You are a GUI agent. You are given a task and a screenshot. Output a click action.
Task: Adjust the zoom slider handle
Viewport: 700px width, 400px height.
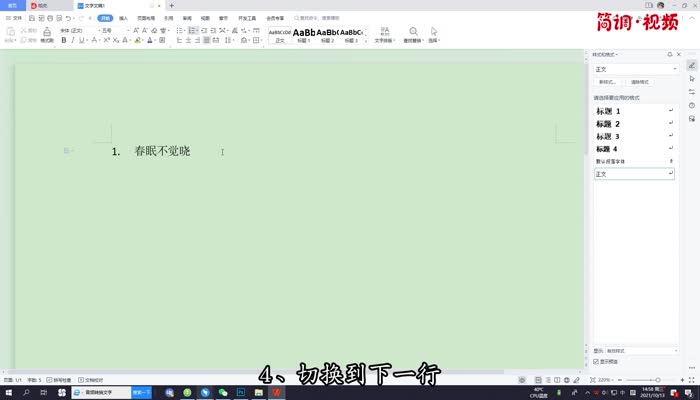click(x=658, y=380)
